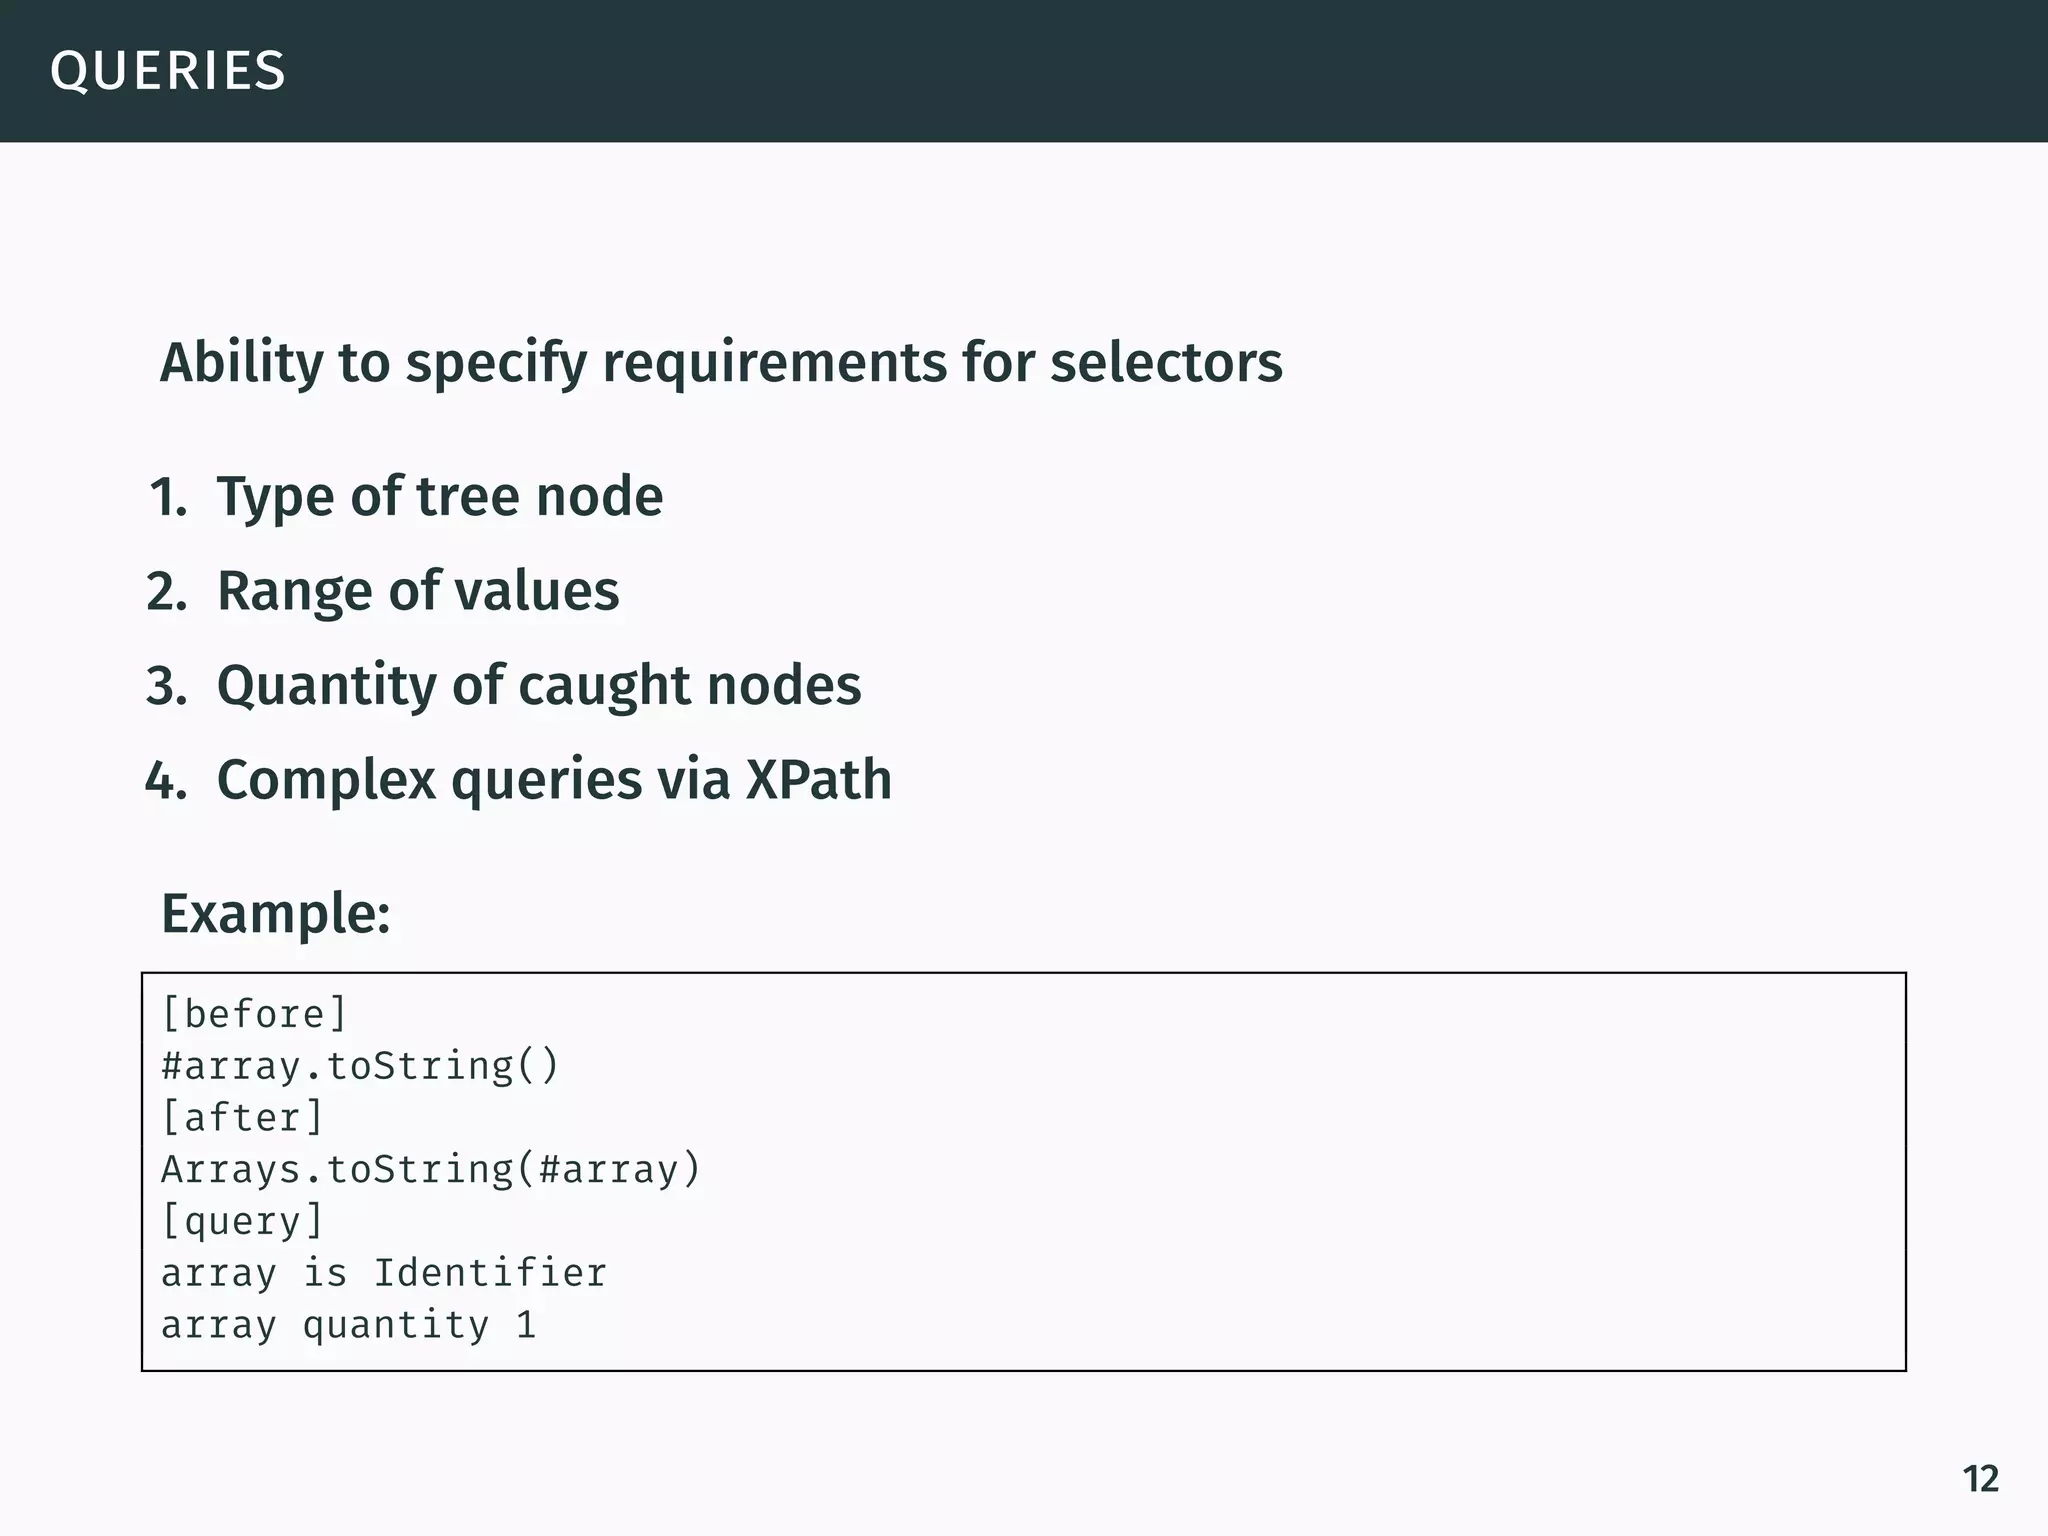2048x1536 pixels.
Task: Click the [query] line in code box
Action: point(243,1221)
